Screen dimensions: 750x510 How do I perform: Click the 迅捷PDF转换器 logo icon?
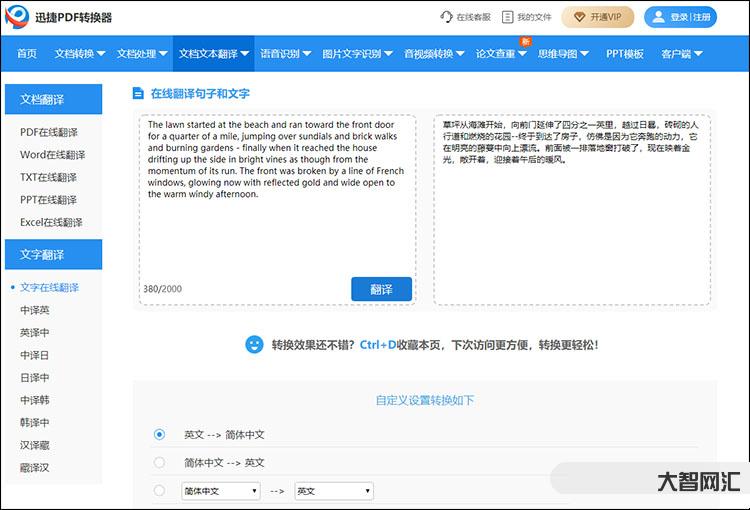(21, 17)
